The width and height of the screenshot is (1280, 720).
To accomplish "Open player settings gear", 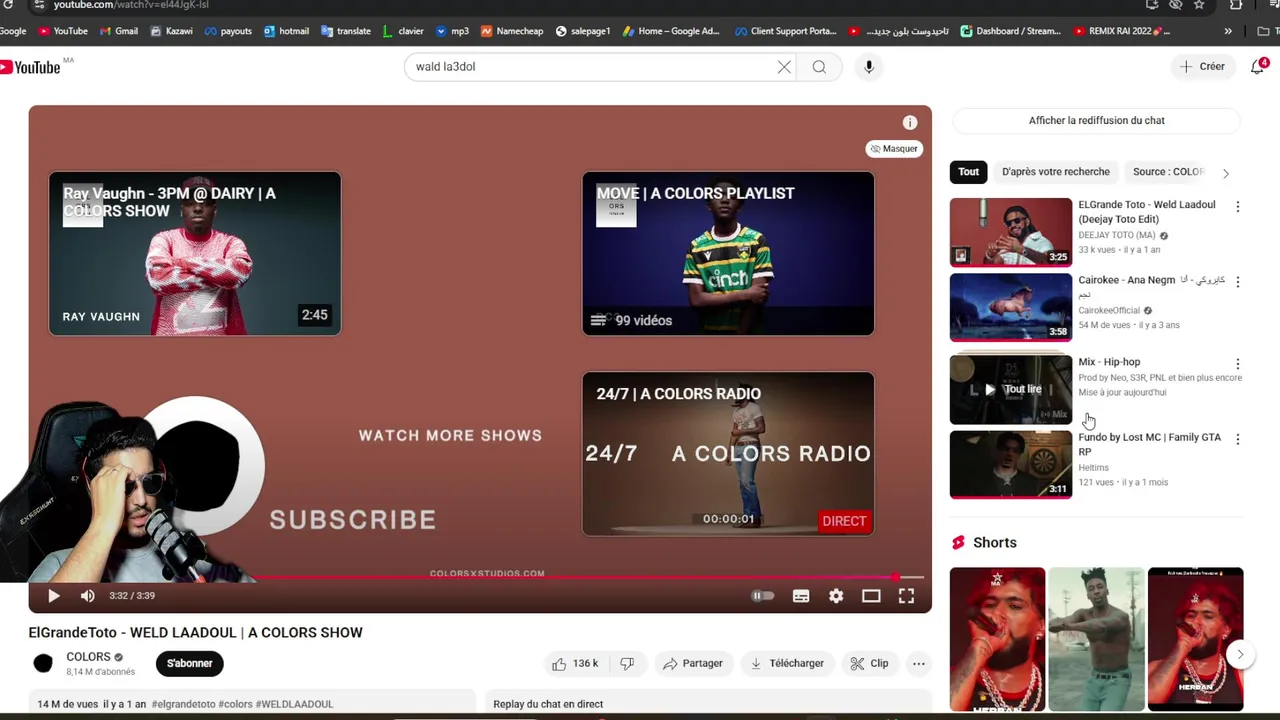I will (x=836, y=596).
